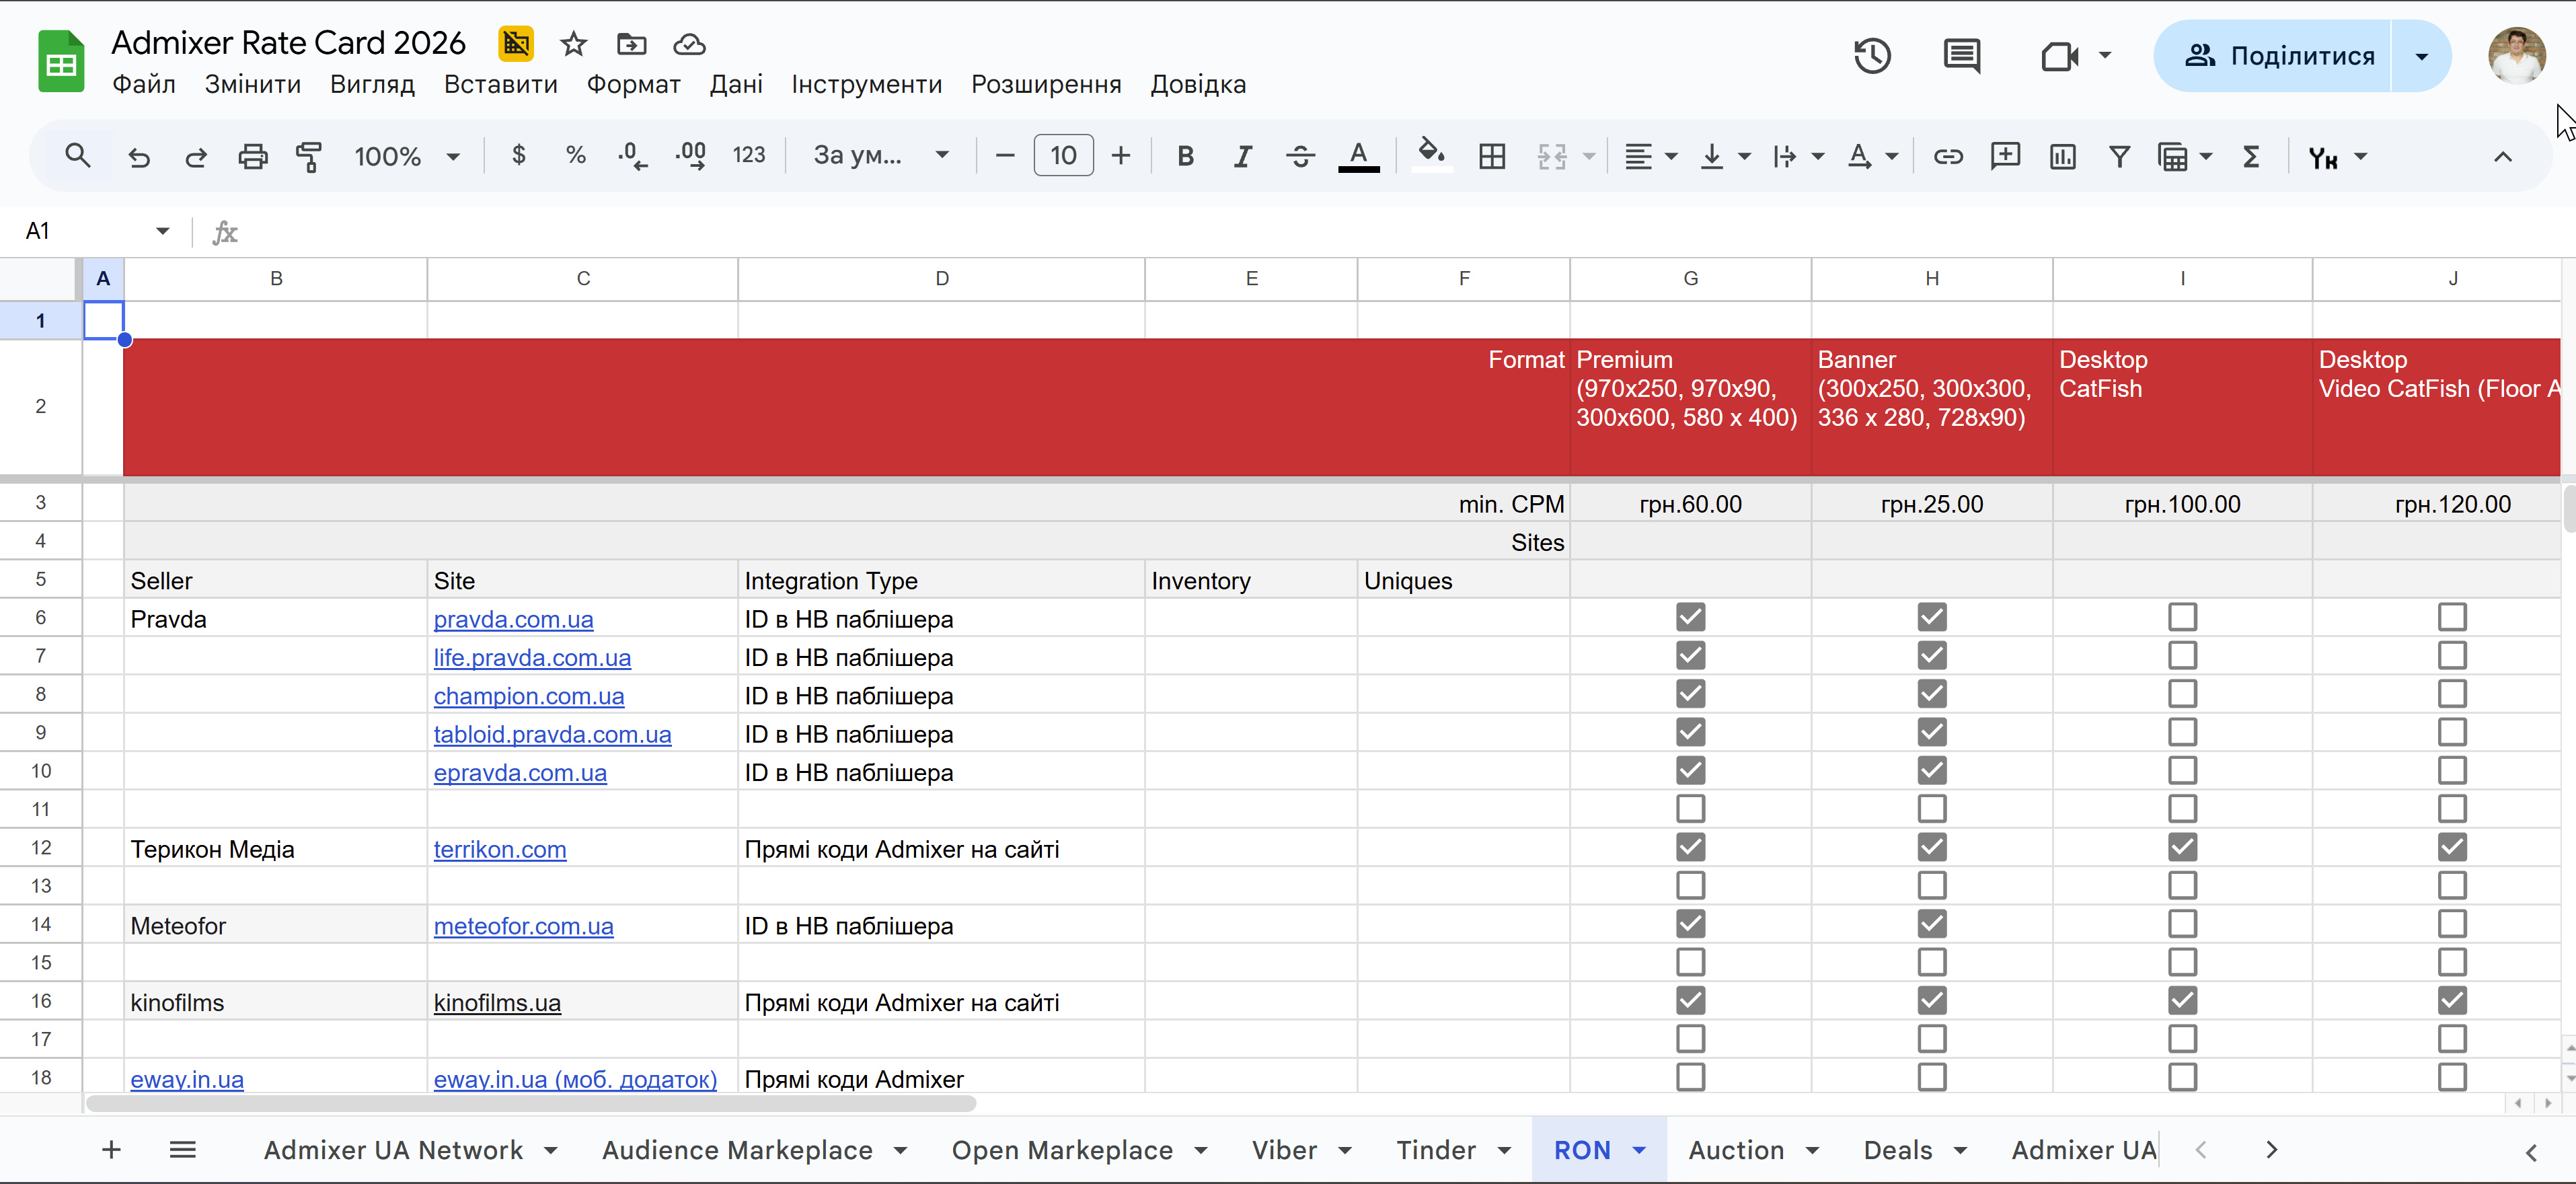Viewport: 2576px width, 1184px height.
Task: Open version history clock icon
Action: 1871,56
